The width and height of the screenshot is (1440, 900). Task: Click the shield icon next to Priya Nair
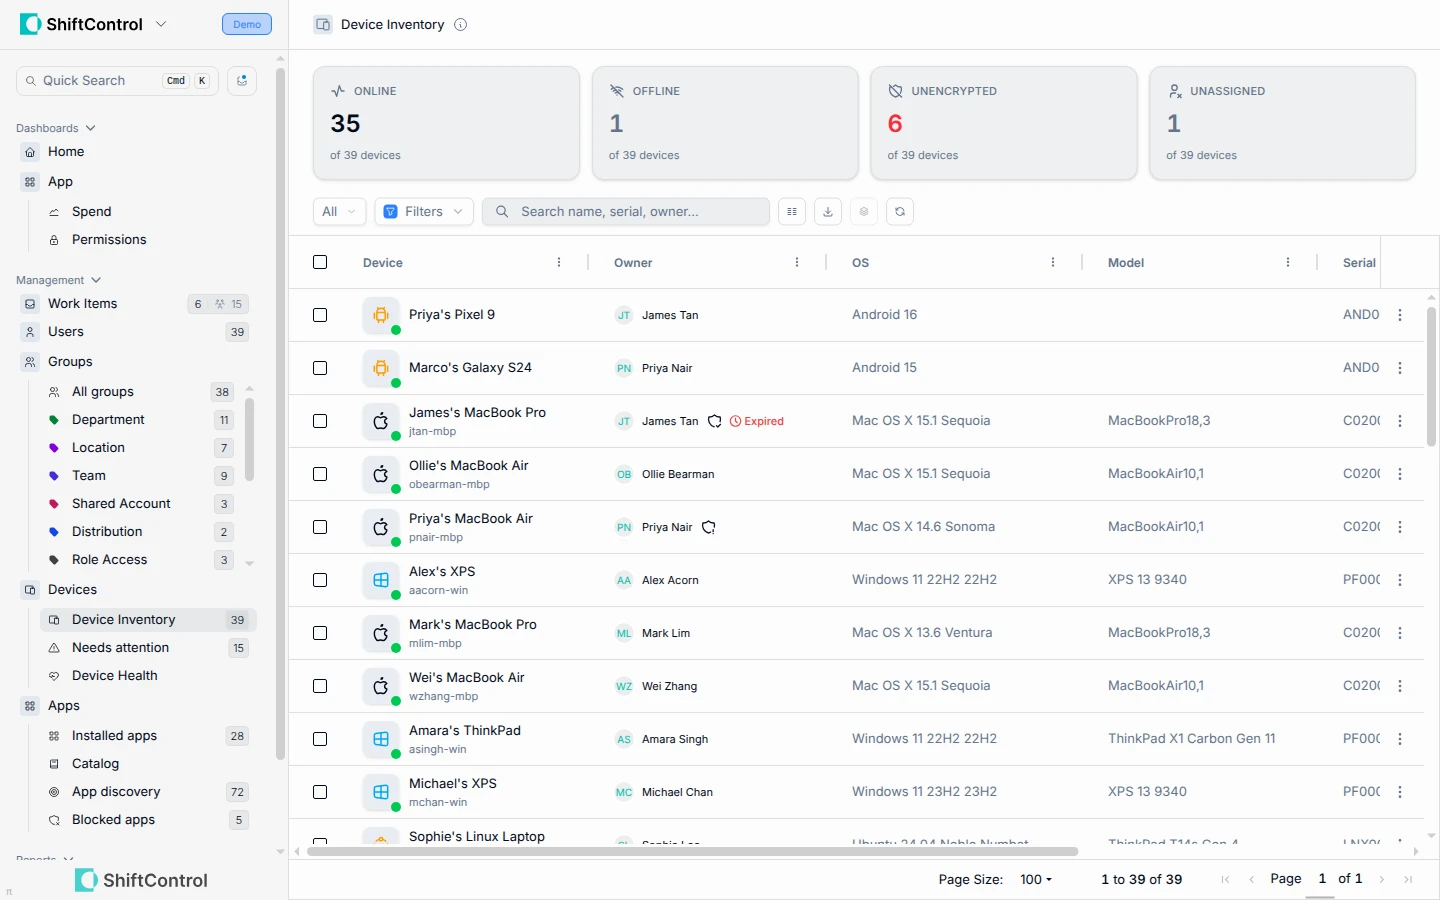pos(709,527)
